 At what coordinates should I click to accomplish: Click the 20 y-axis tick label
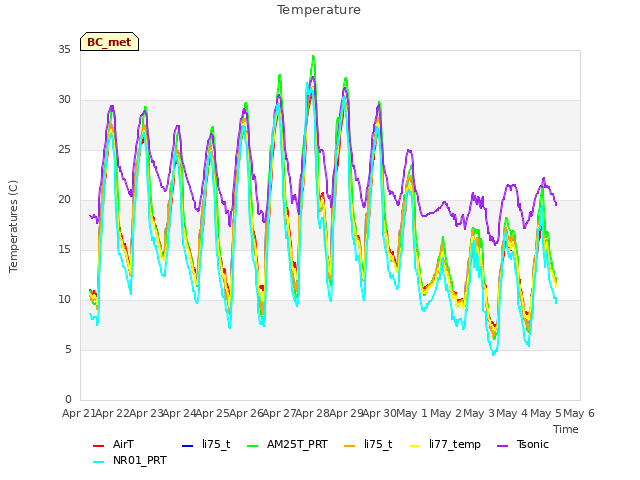(x=64, y=200)
